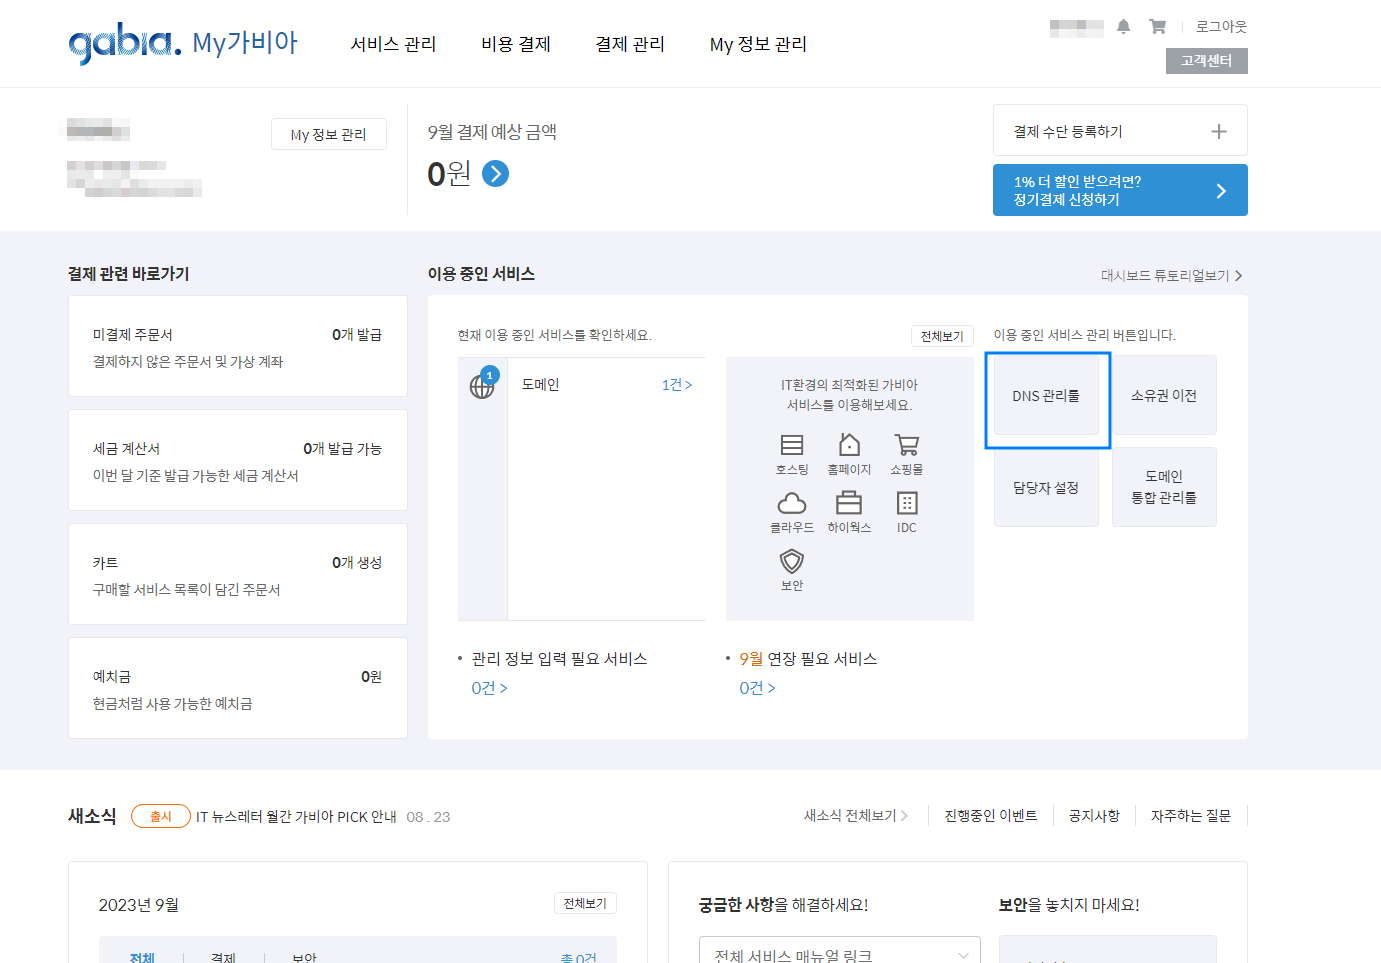Click the plus icon for payment method registration
The image size is (1381, 963).
point(1219,131)
